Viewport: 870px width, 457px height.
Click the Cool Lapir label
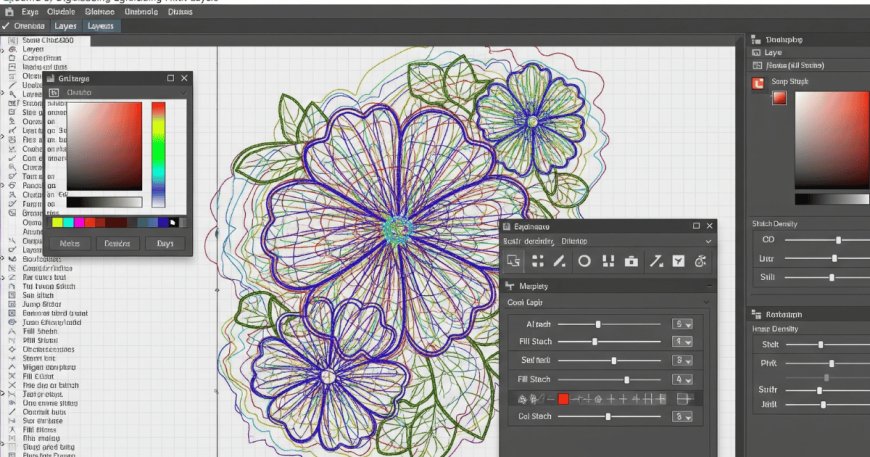(525, 303)
